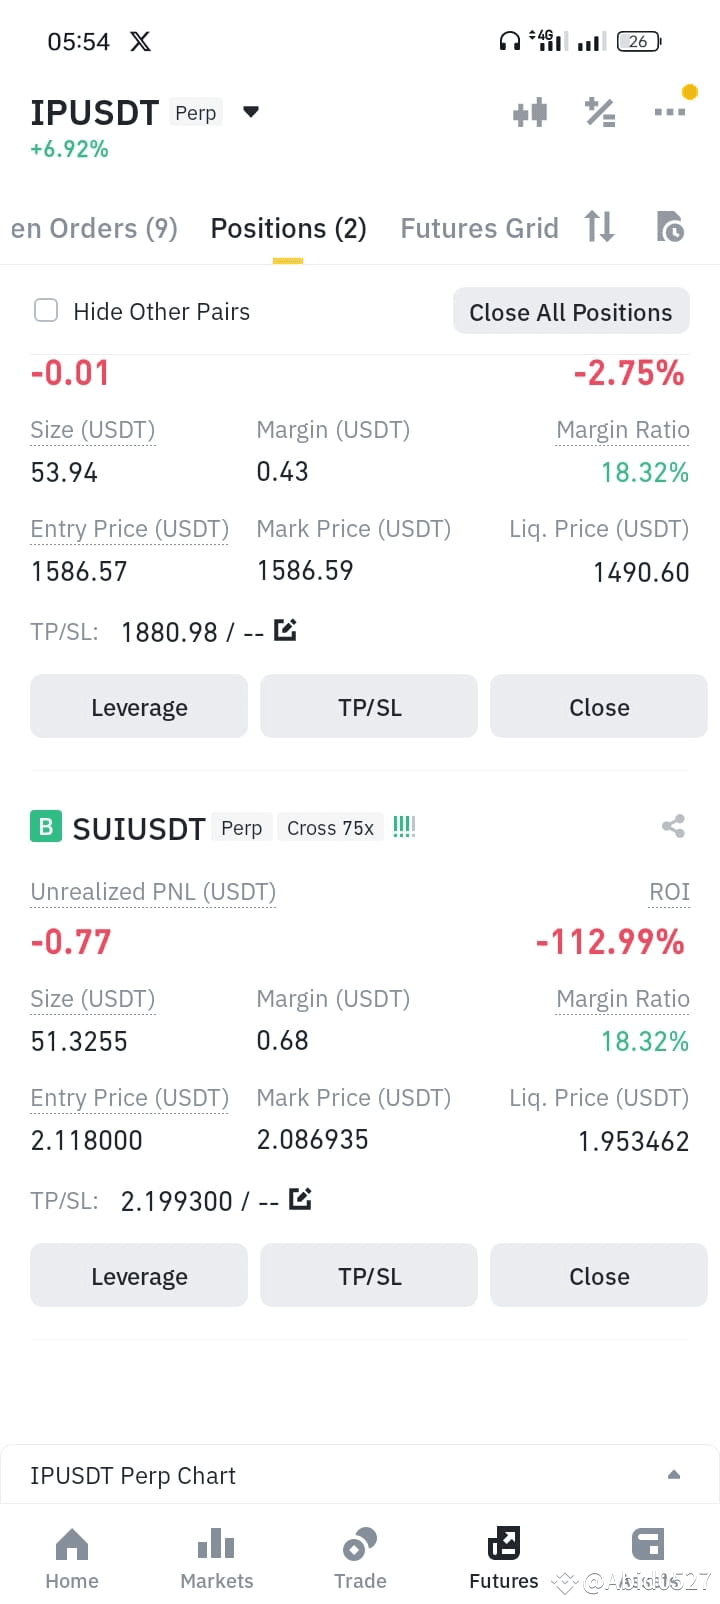Close the SUIUSDT position
Image resolution: width=720 pixels, height=1604 pixels.
599,1275
